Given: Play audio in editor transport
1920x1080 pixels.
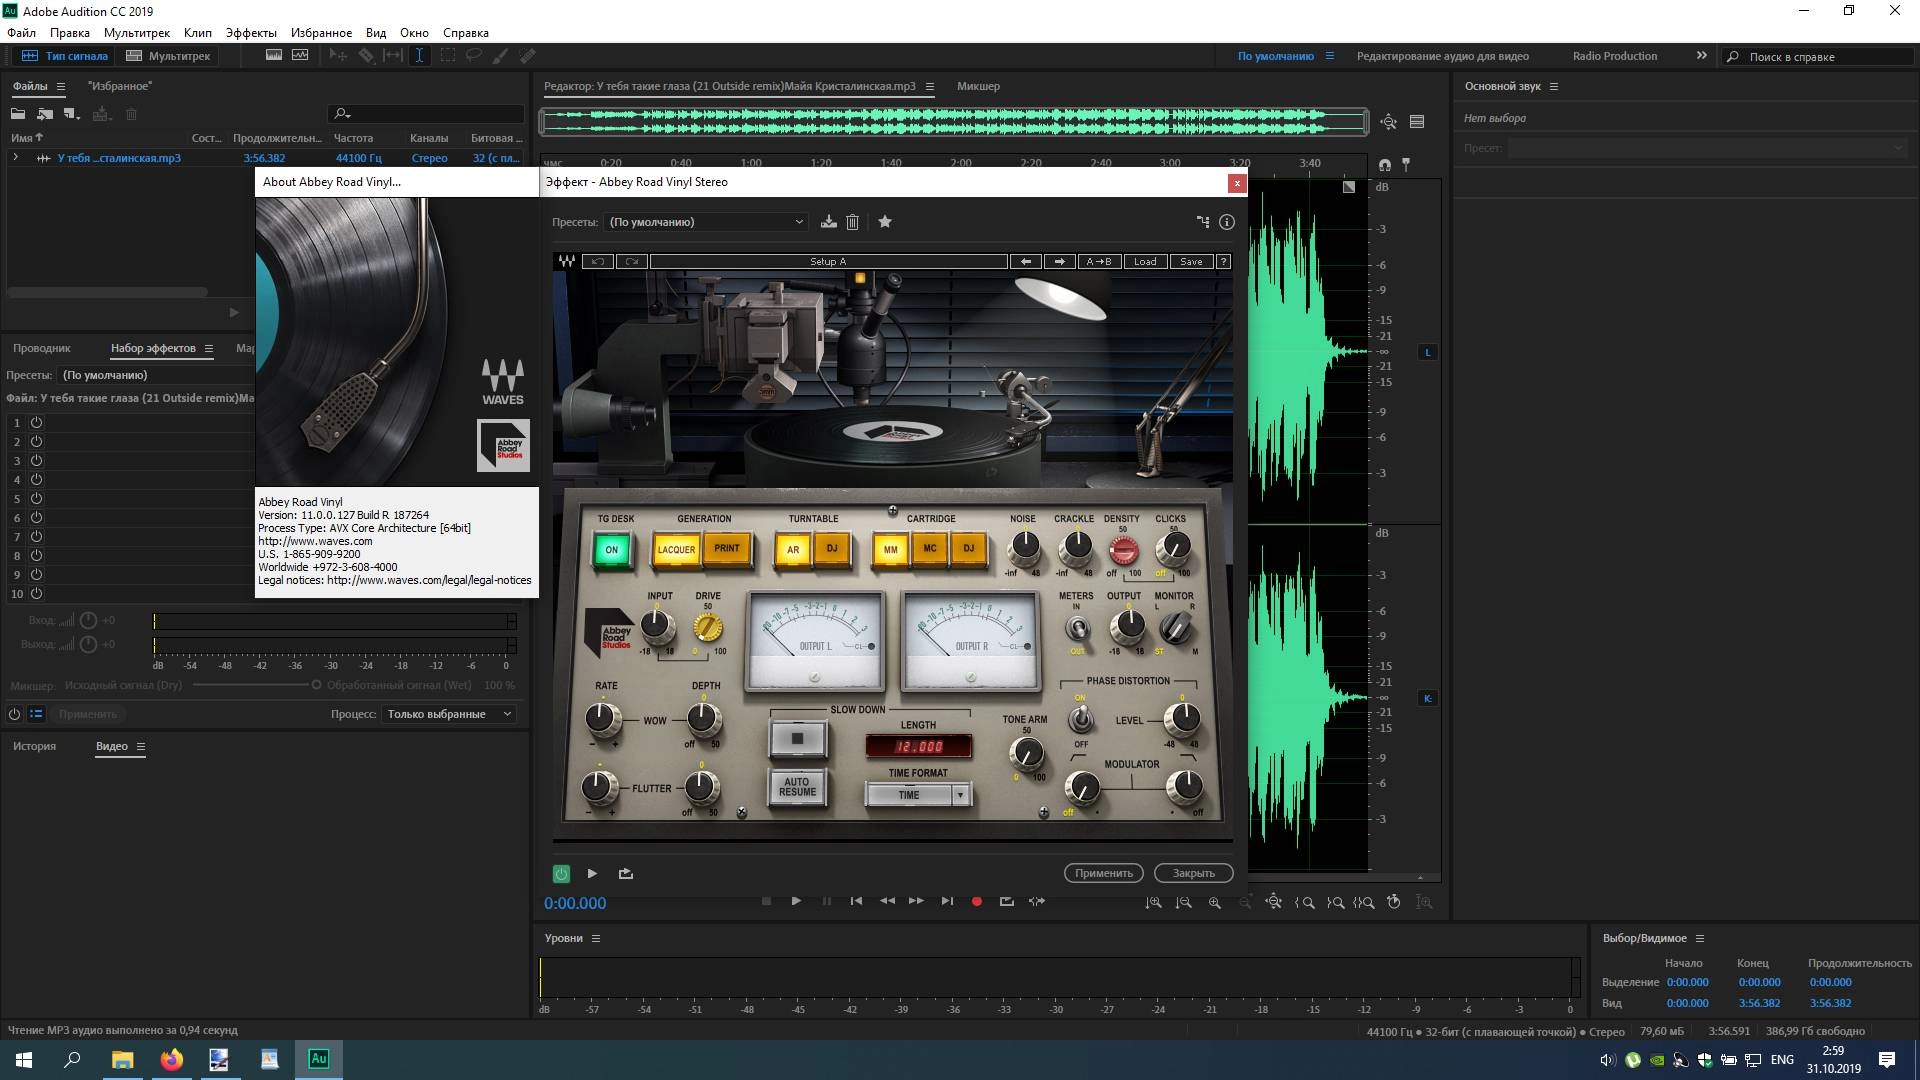Looking at the screenshot, I should pyautogui.click(x=796, y=901).
